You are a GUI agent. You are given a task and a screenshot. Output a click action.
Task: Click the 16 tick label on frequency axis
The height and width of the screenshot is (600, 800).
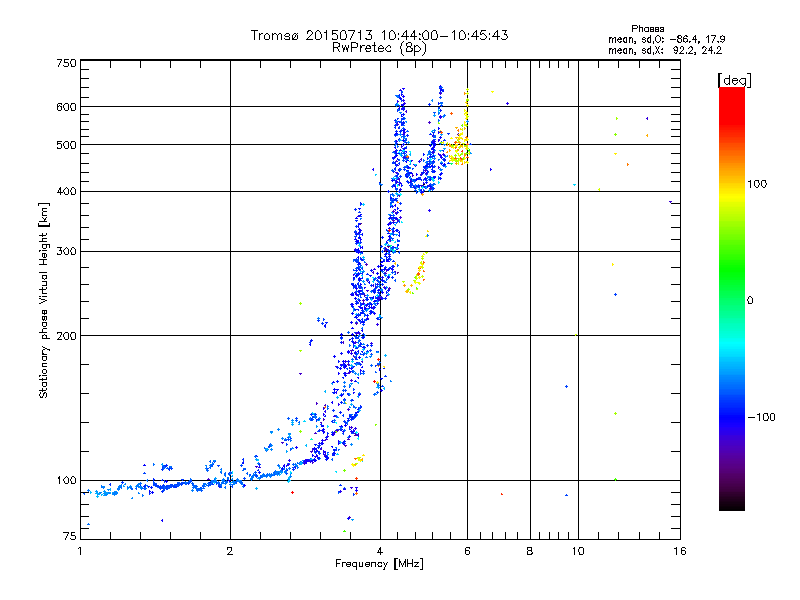point(680,551)
